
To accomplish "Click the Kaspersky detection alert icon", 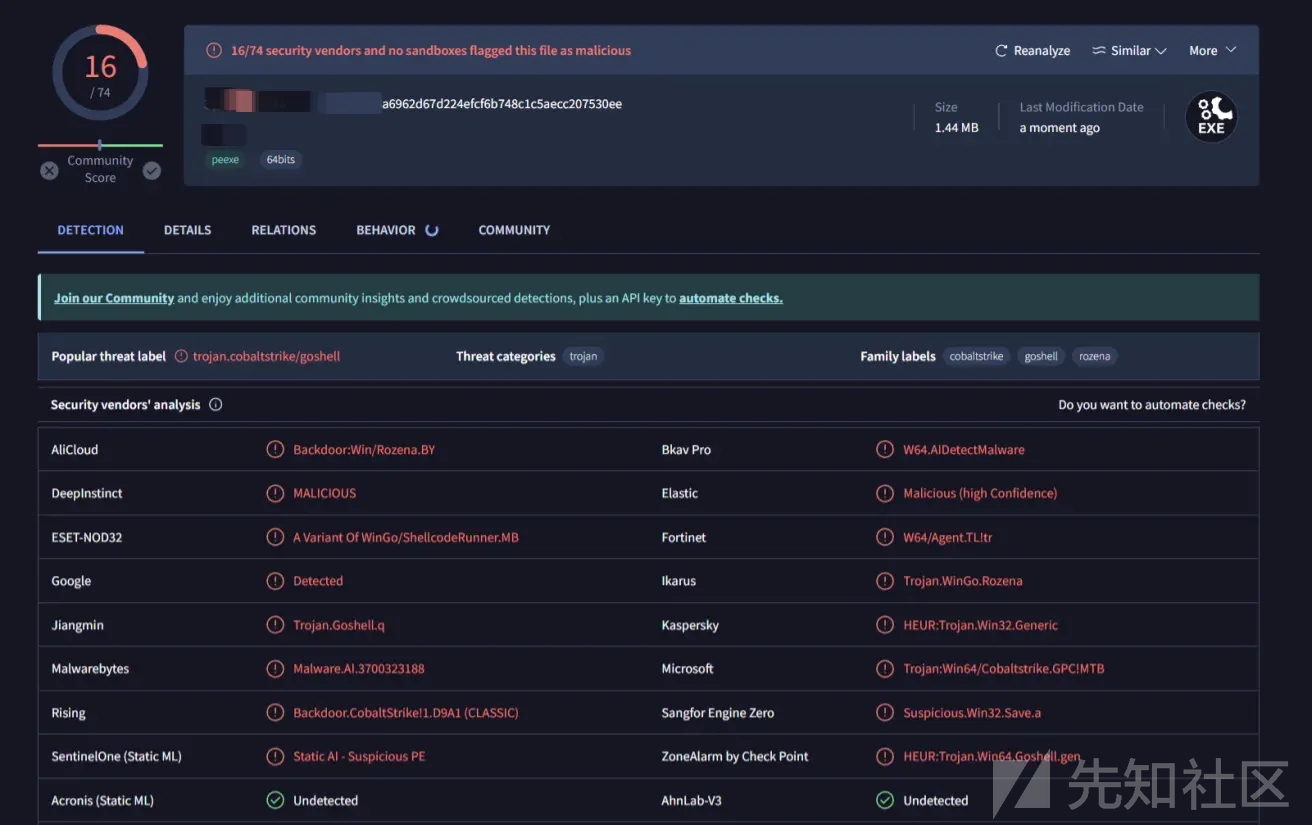I will click(885, 625).
